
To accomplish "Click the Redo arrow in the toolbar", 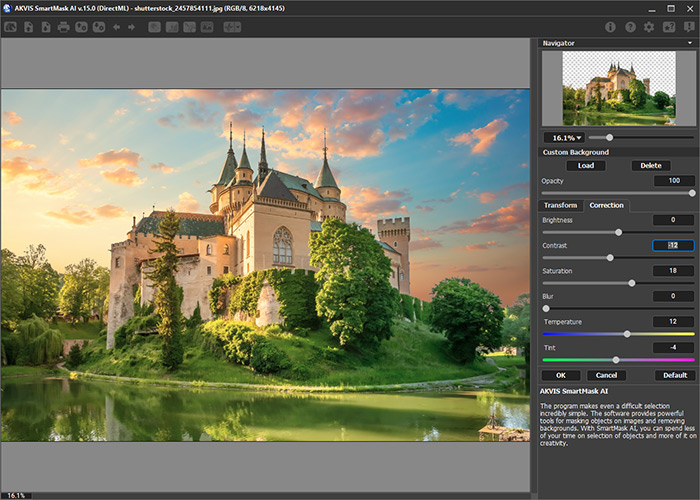I will click(x=132, y=27).
